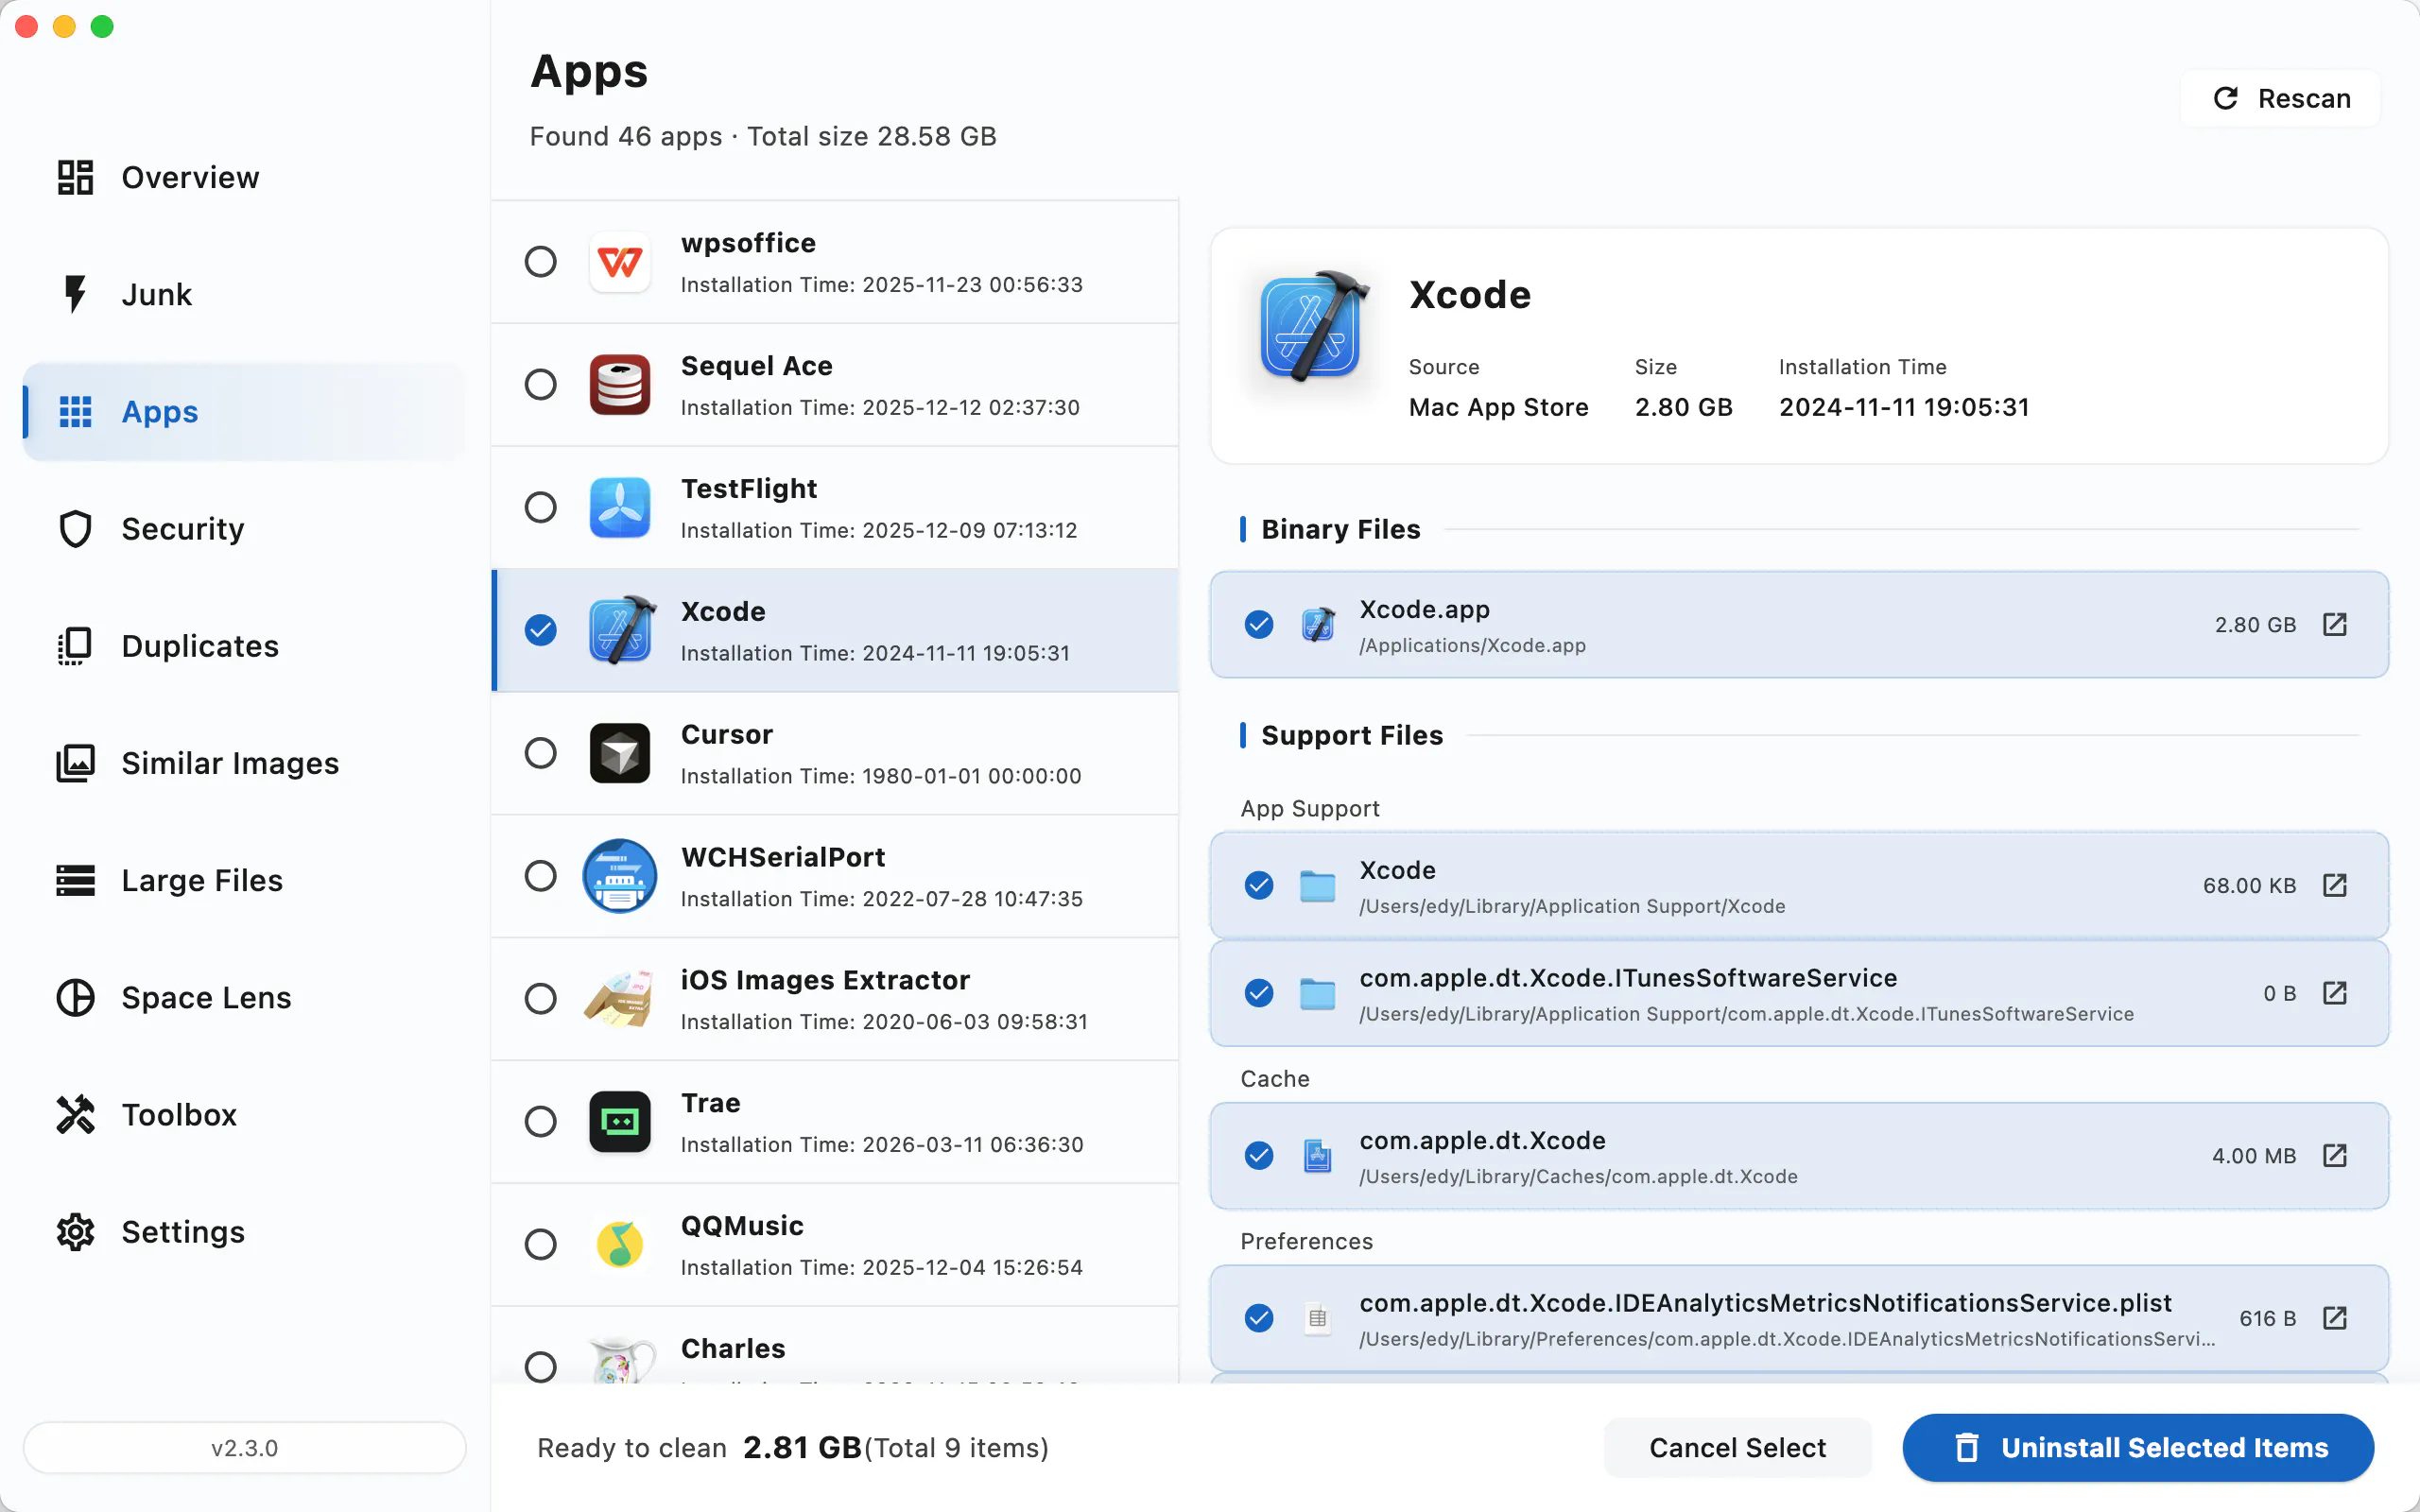Click the Security shield icon

[x=75, y=528]
